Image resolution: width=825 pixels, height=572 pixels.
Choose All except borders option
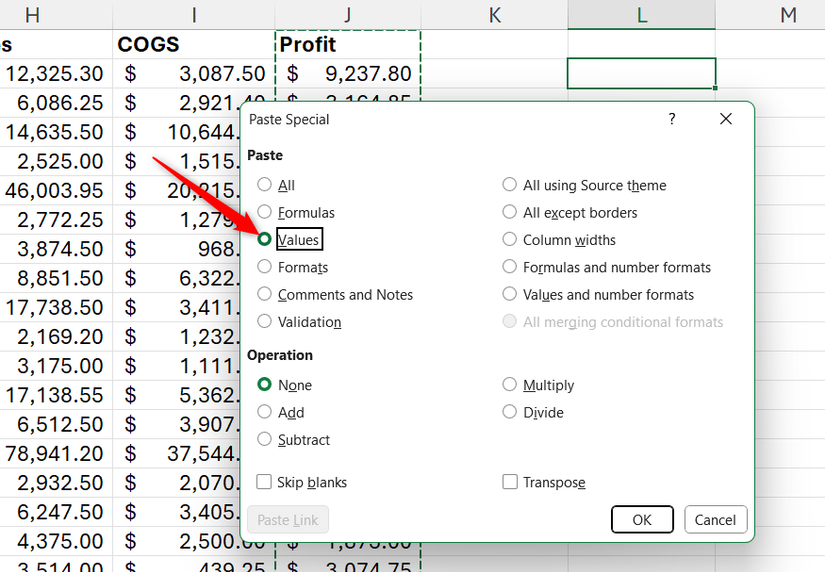point(510,213)
